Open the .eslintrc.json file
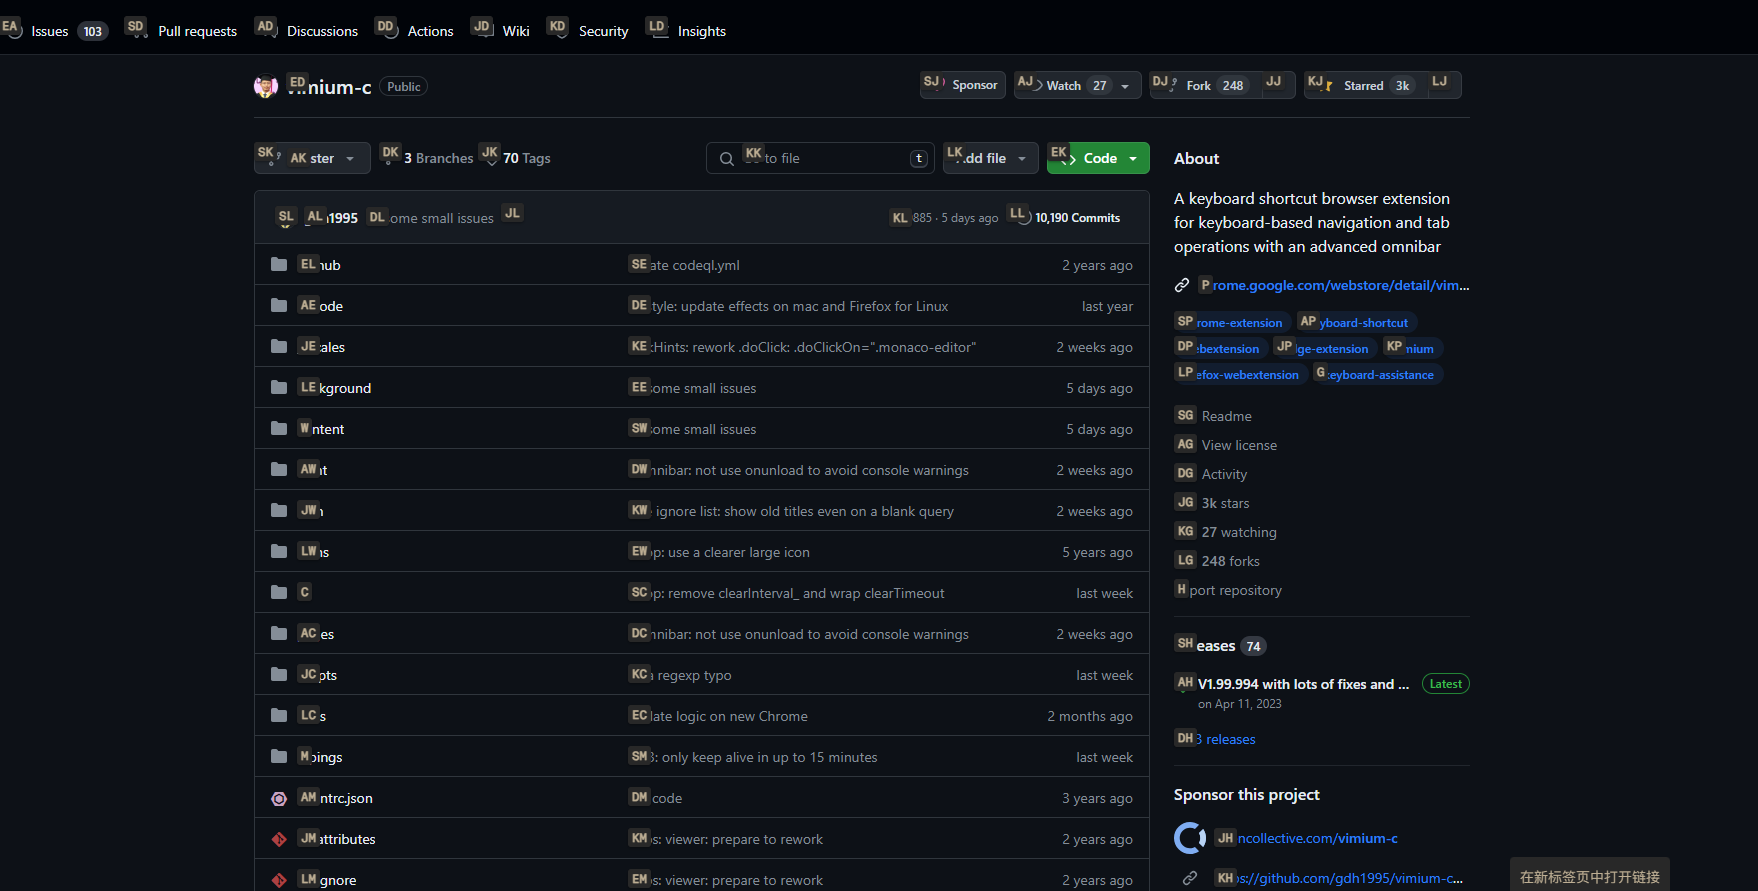The width and height of the screenshot is (1758, 891). coord(336,798)
